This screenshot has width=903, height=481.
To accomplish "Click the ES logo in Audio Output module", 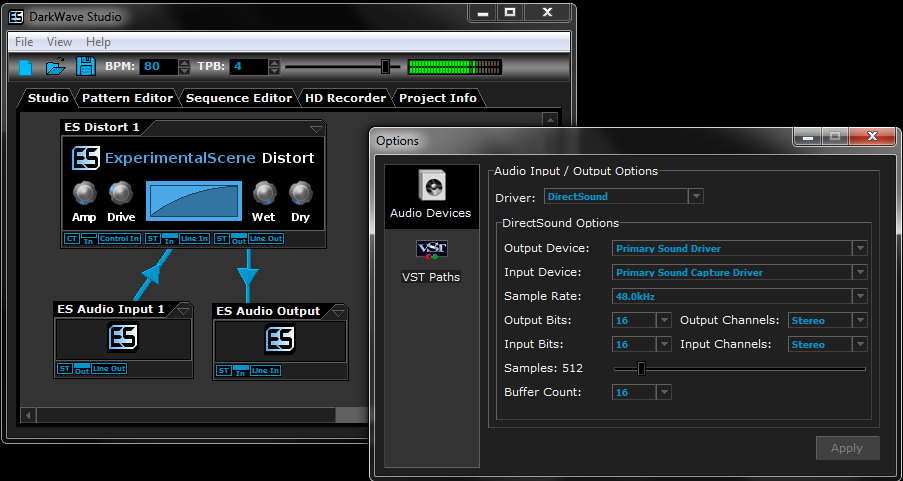I will [279, 340].
